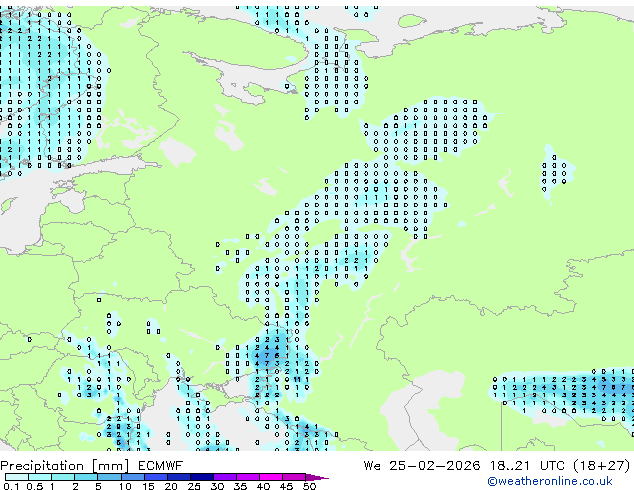The image size is (634, 490).
Task: Click the 1–2 mm legend color swatch
Action: coord(63,477)
